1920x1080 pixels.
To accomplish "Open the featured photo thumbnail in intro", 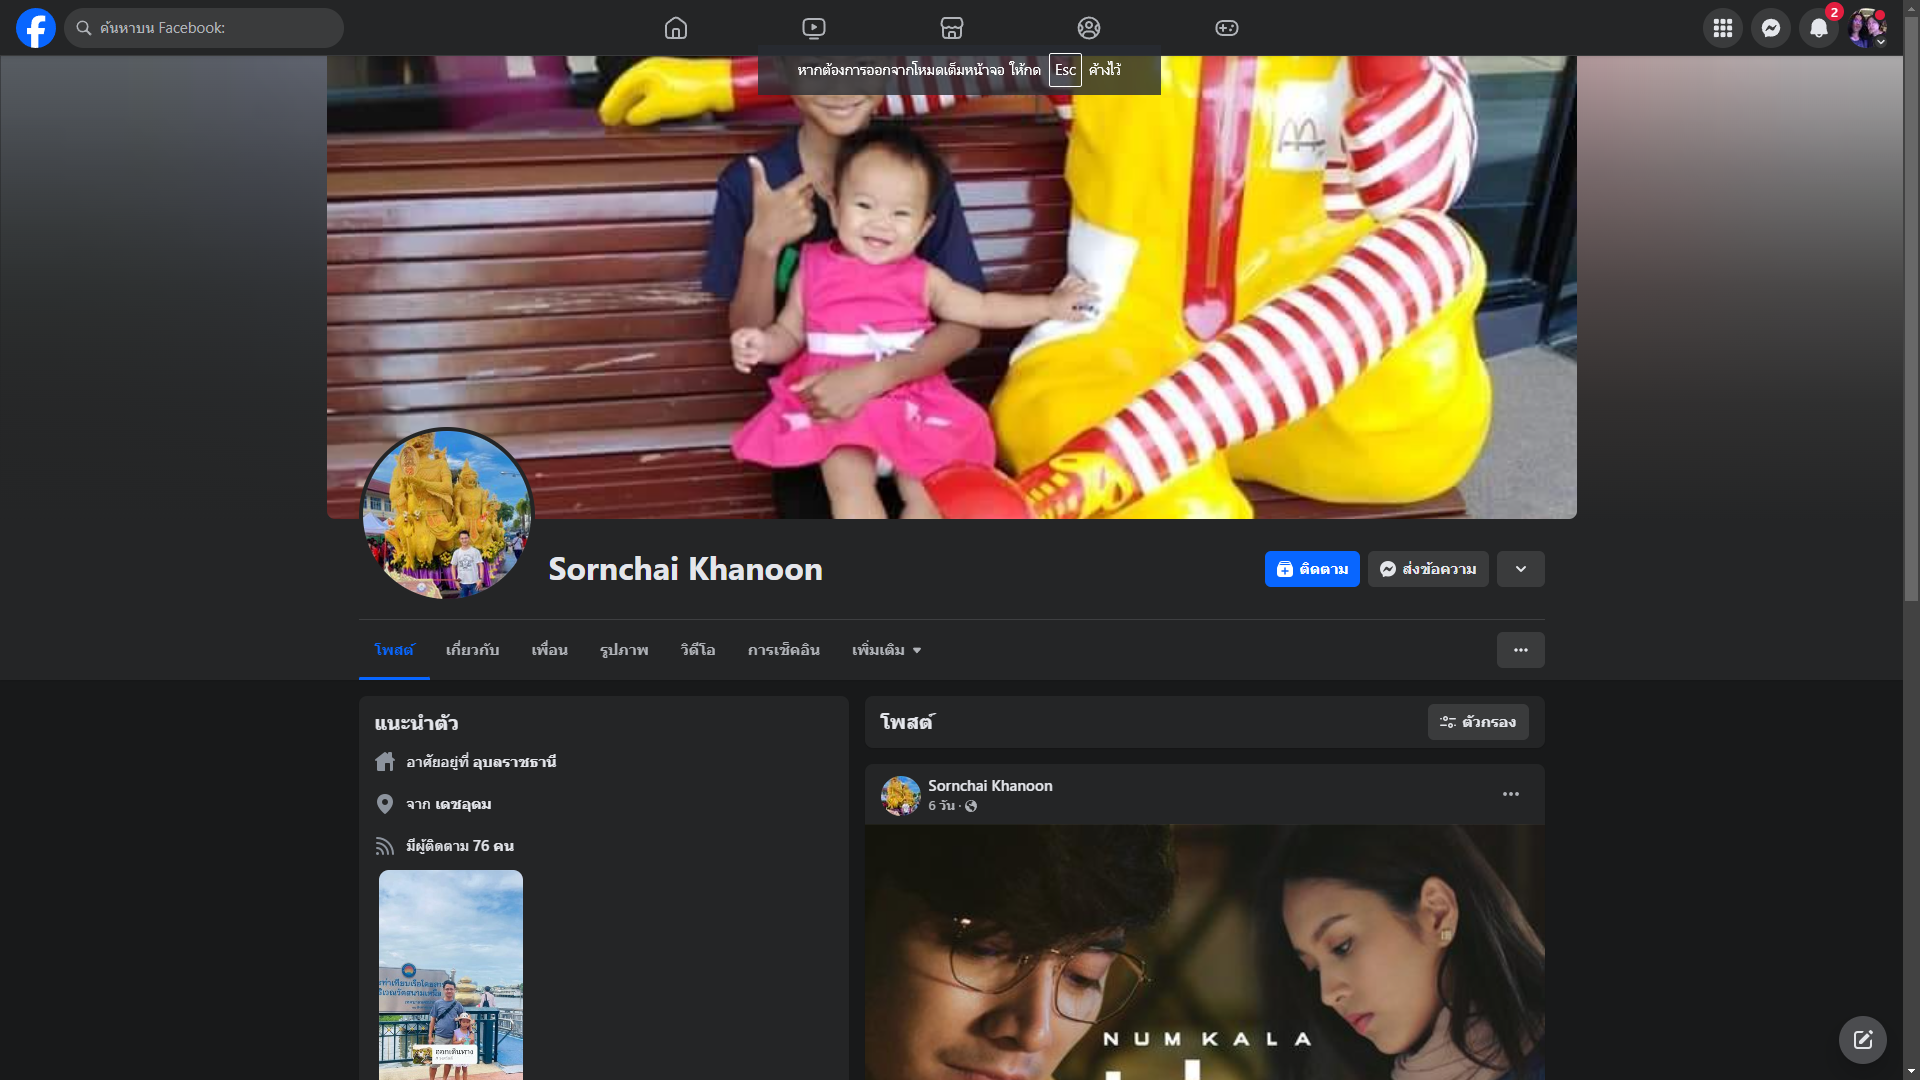I will click(x=451, y=974).
